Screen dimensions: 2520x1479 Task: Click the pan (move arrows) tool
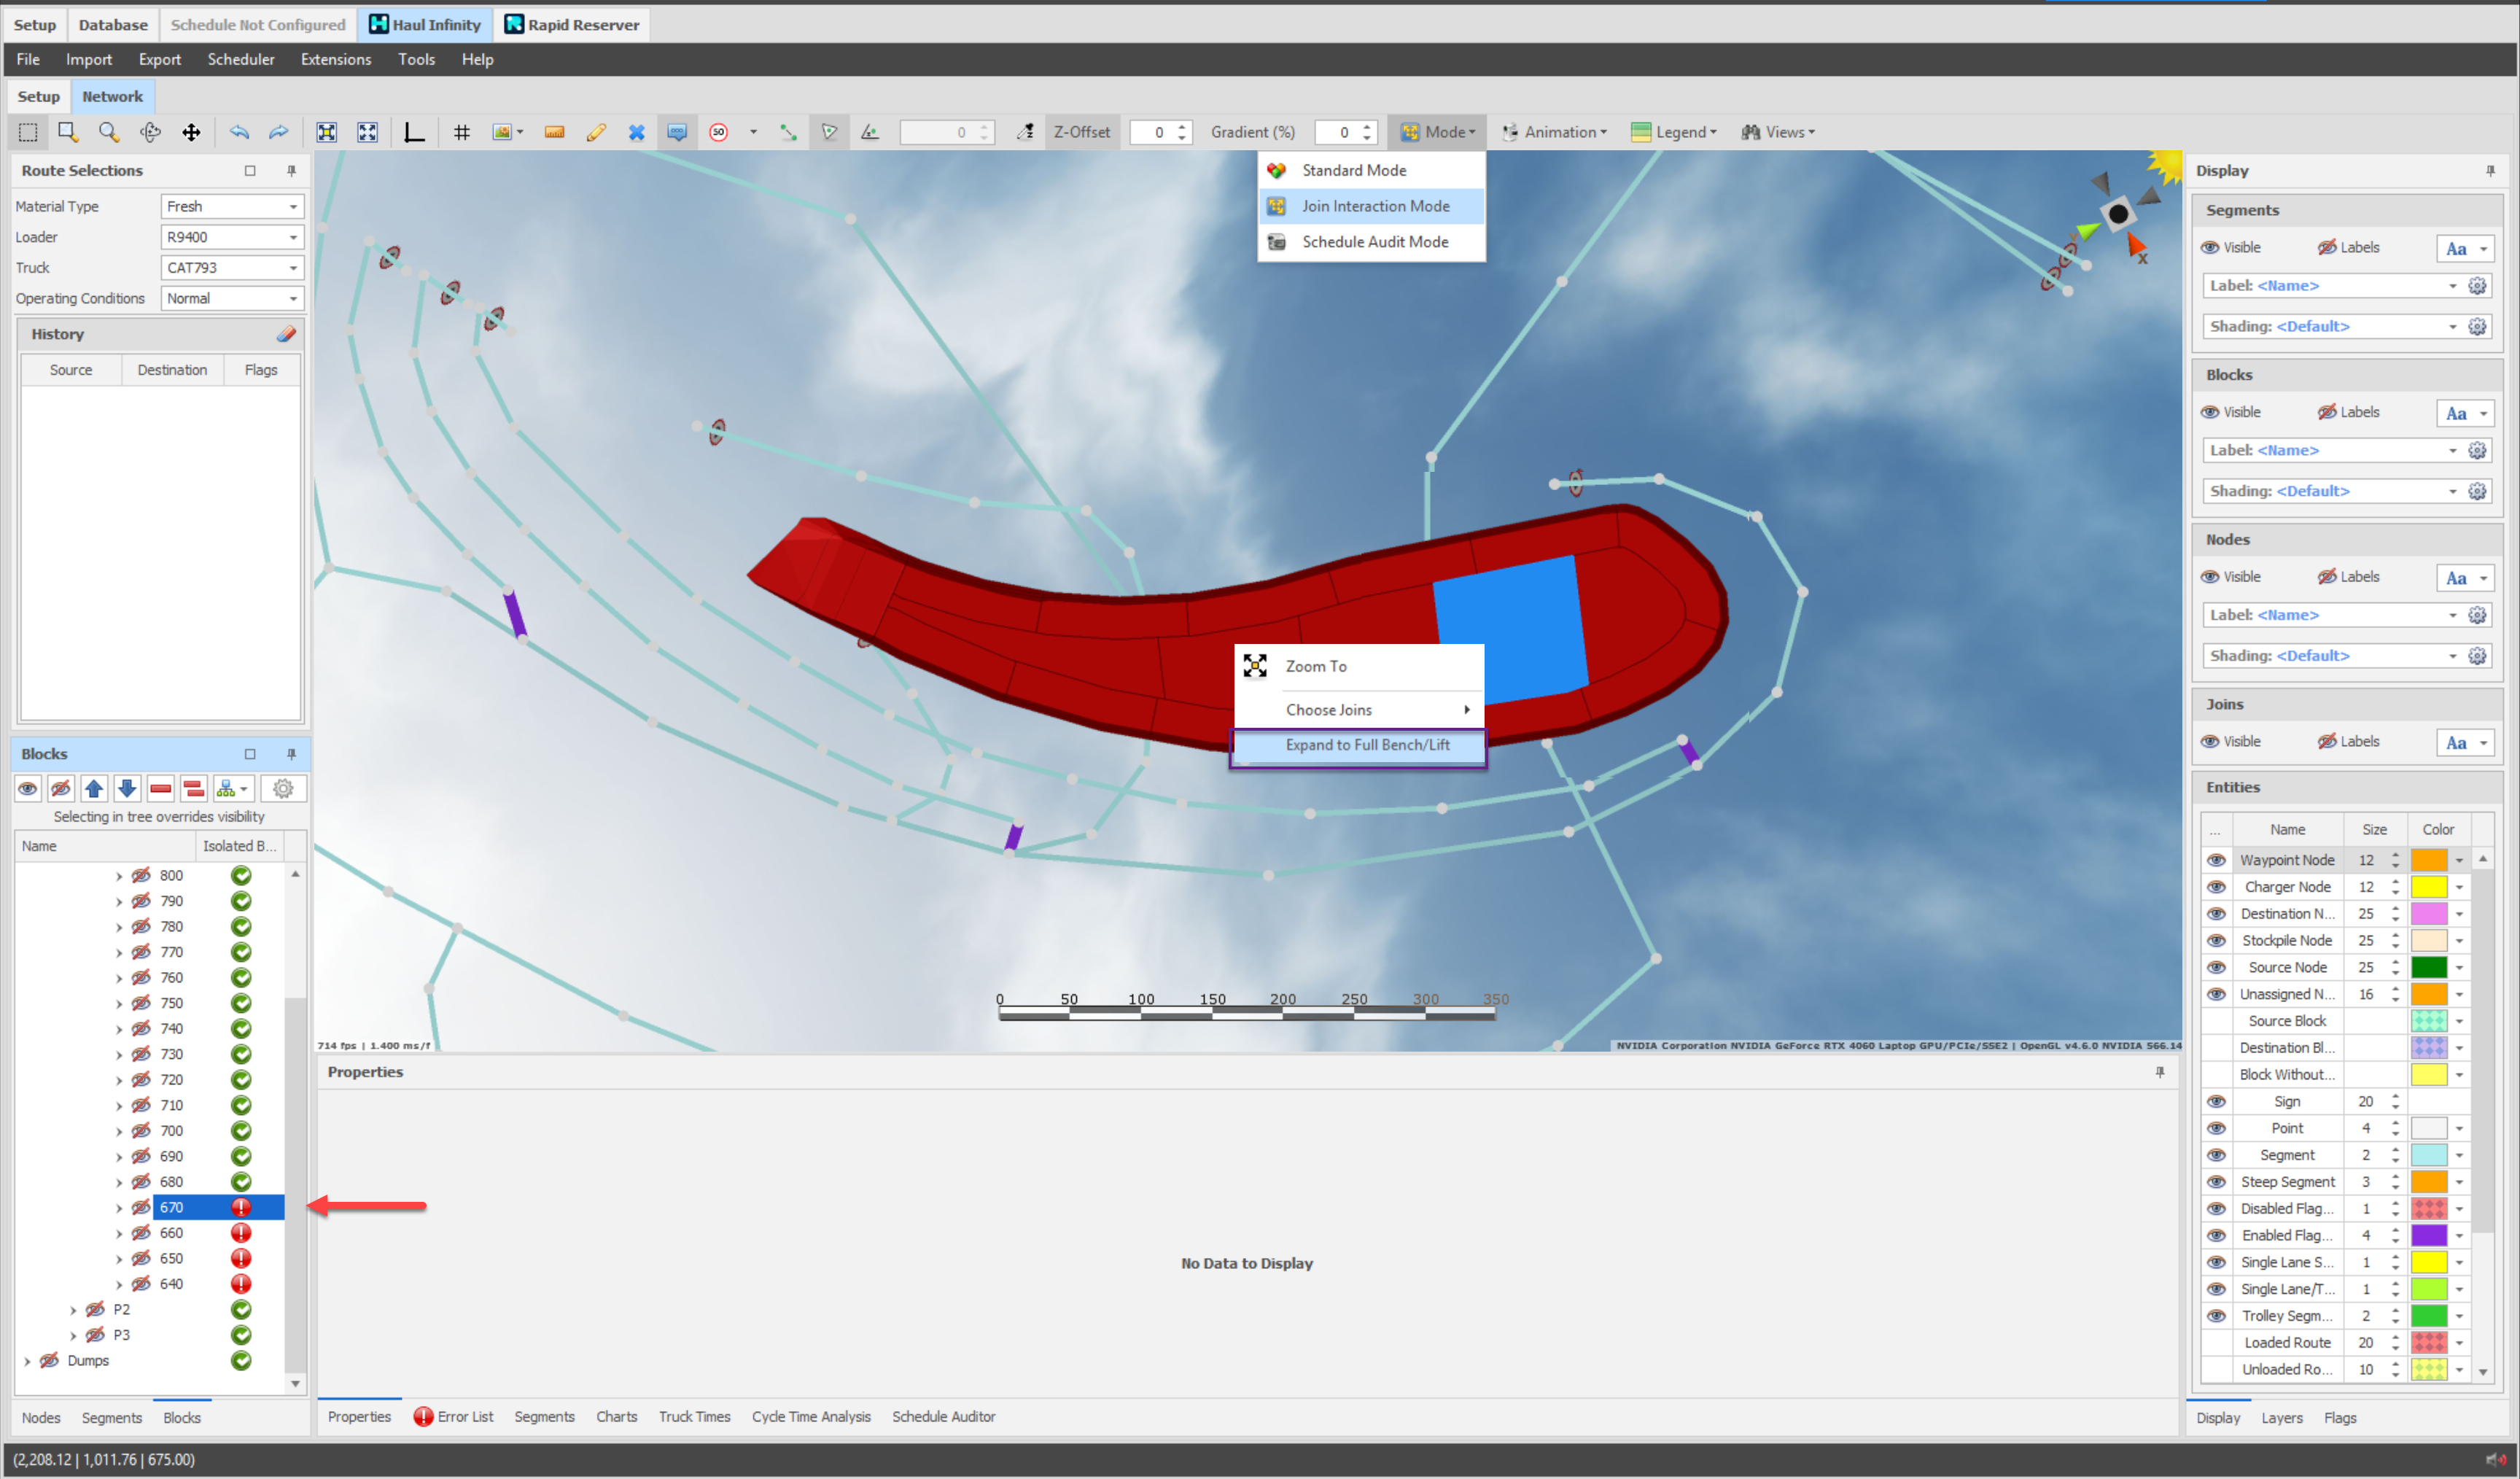pyautogui.click(x=191, y=132)
